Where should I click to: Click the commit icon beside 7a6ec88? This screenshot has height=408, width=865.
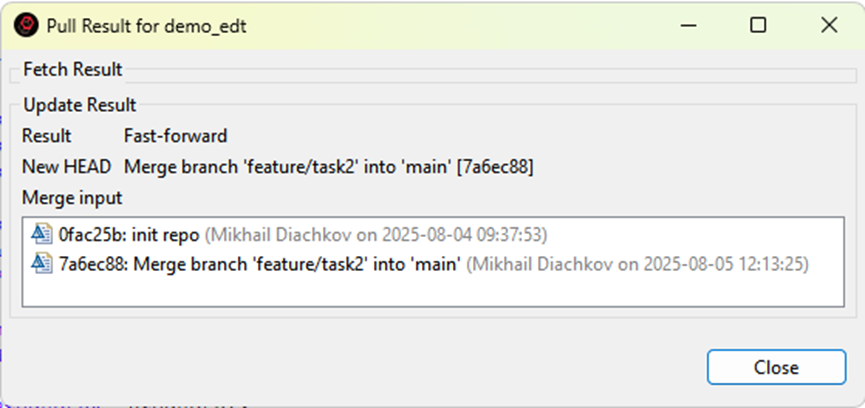[x=42, y=264]
